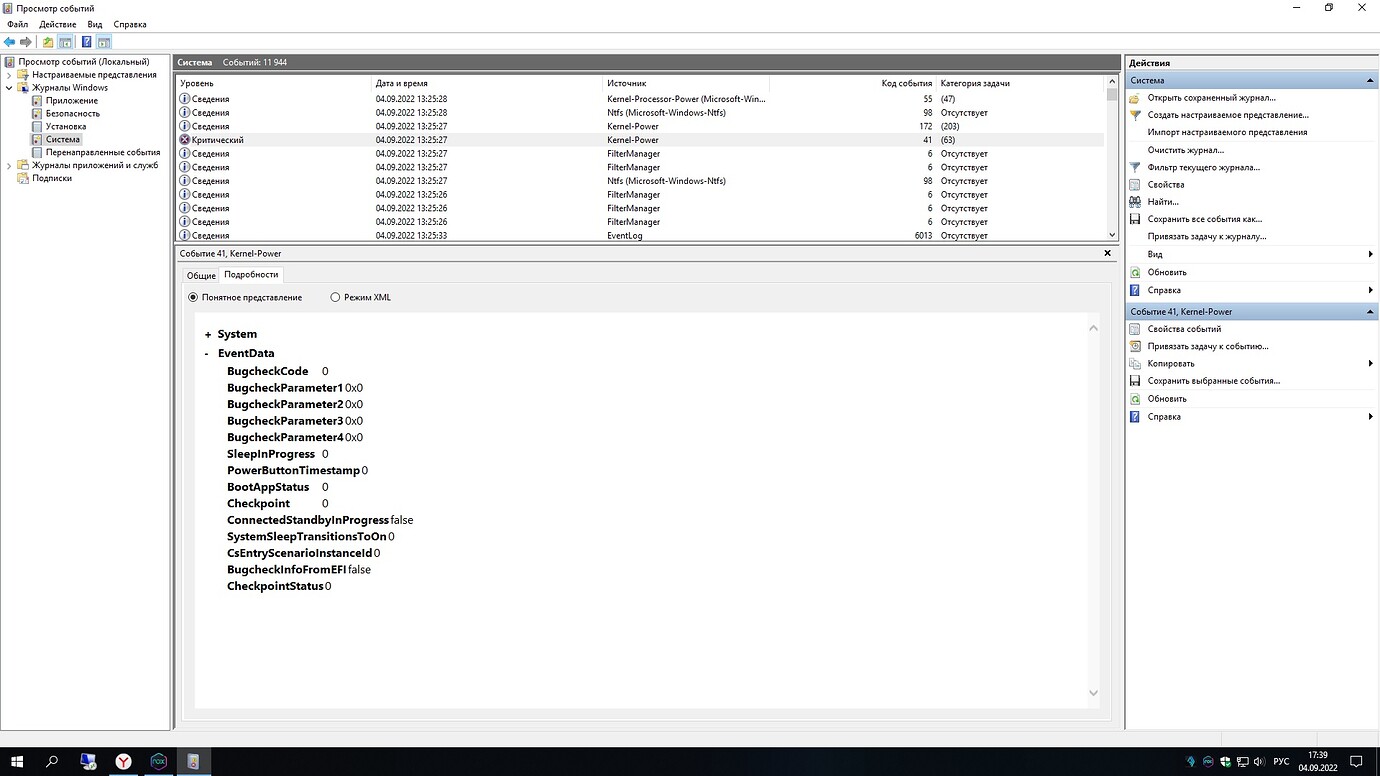
Task: Click the floppy icon for Сохранить все события как
Action: [1135, 219]
